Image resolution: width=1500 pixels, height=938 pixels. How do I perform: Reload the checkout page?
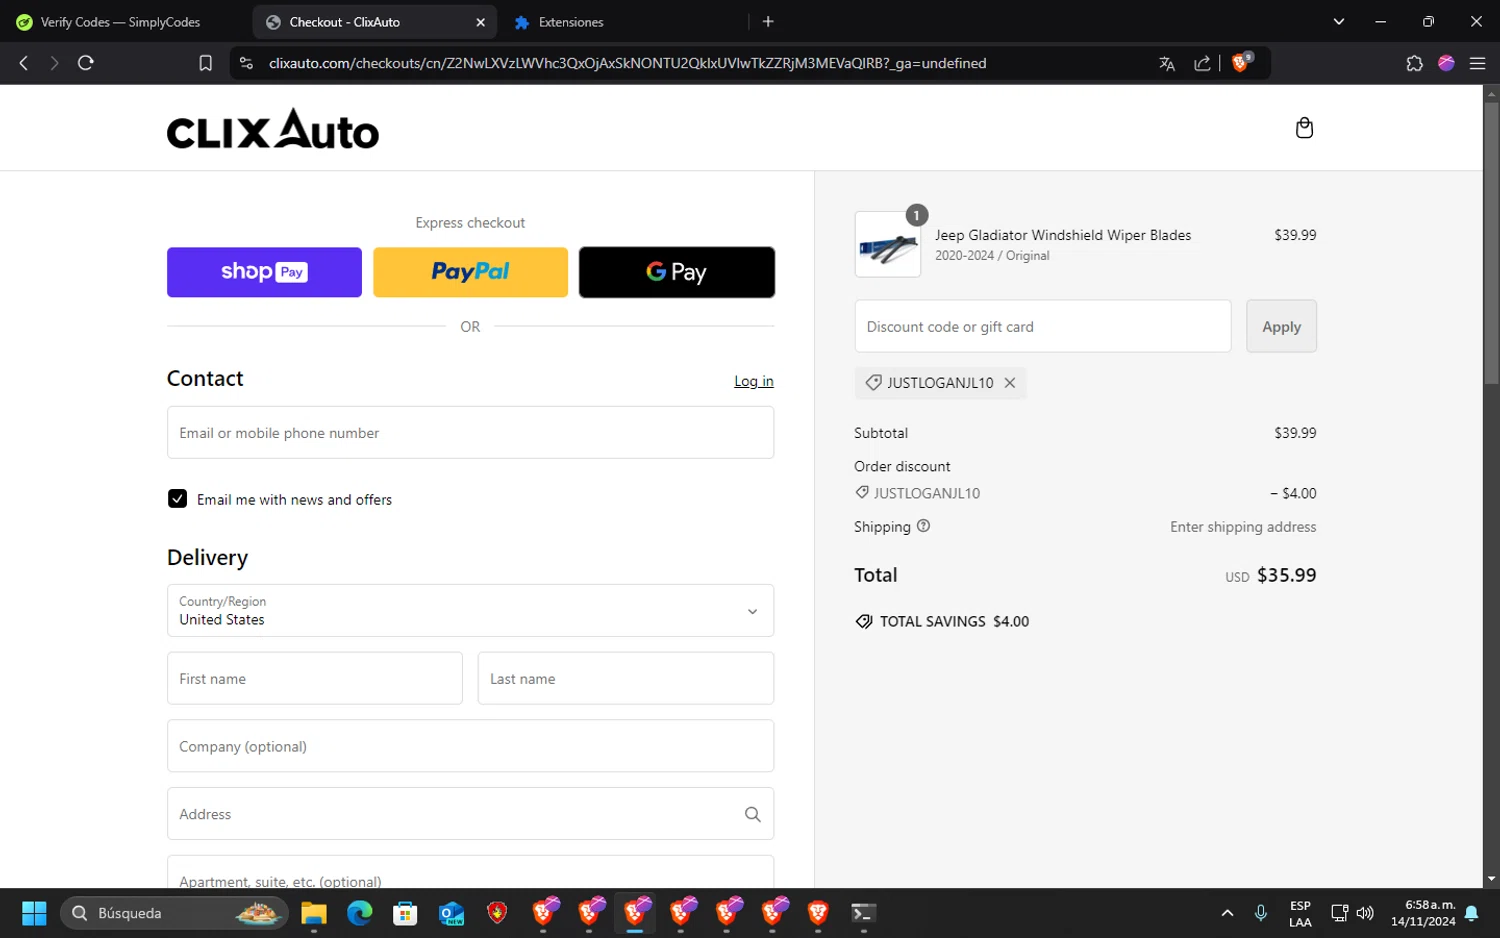86,63
